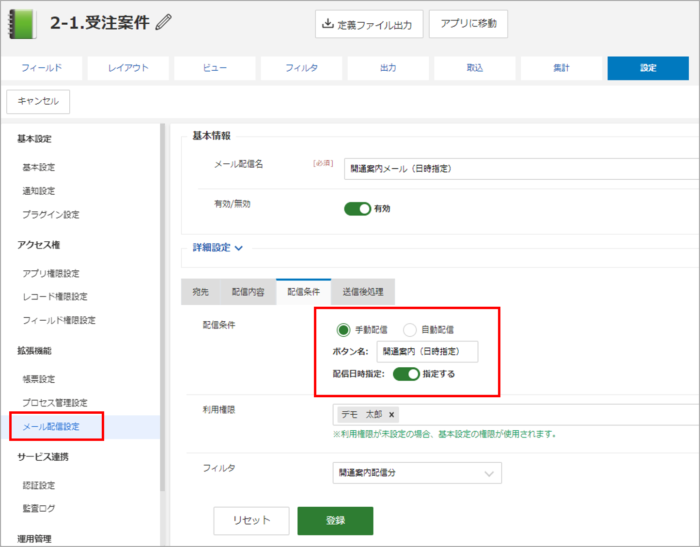Open 基本設定 in the sidebar
Screen dimensions: 700x547
click(x=39, y=167)
